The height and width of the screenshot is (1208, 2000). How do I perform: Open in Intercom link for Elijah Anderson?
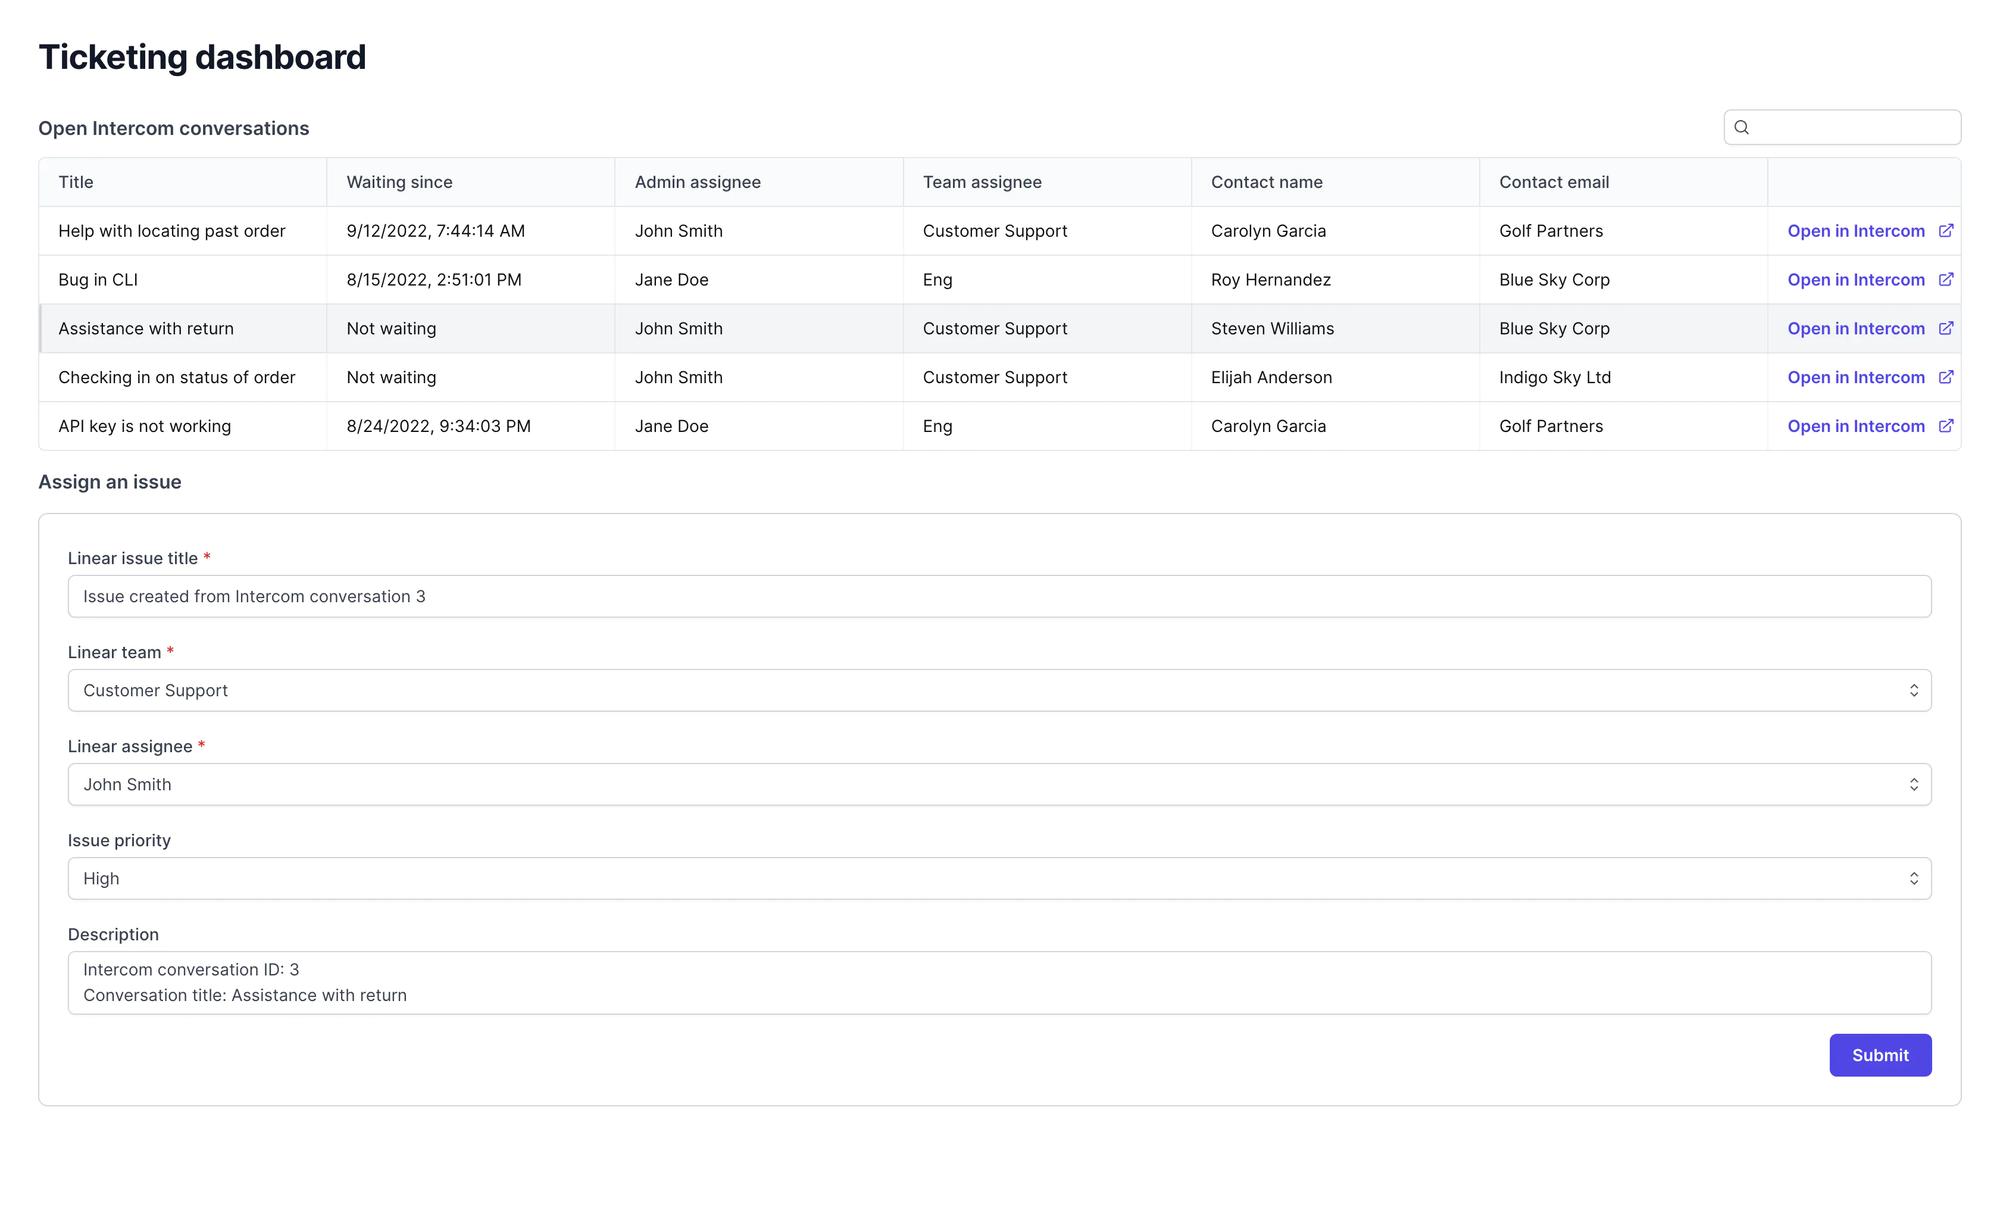tap(1856, 377)
